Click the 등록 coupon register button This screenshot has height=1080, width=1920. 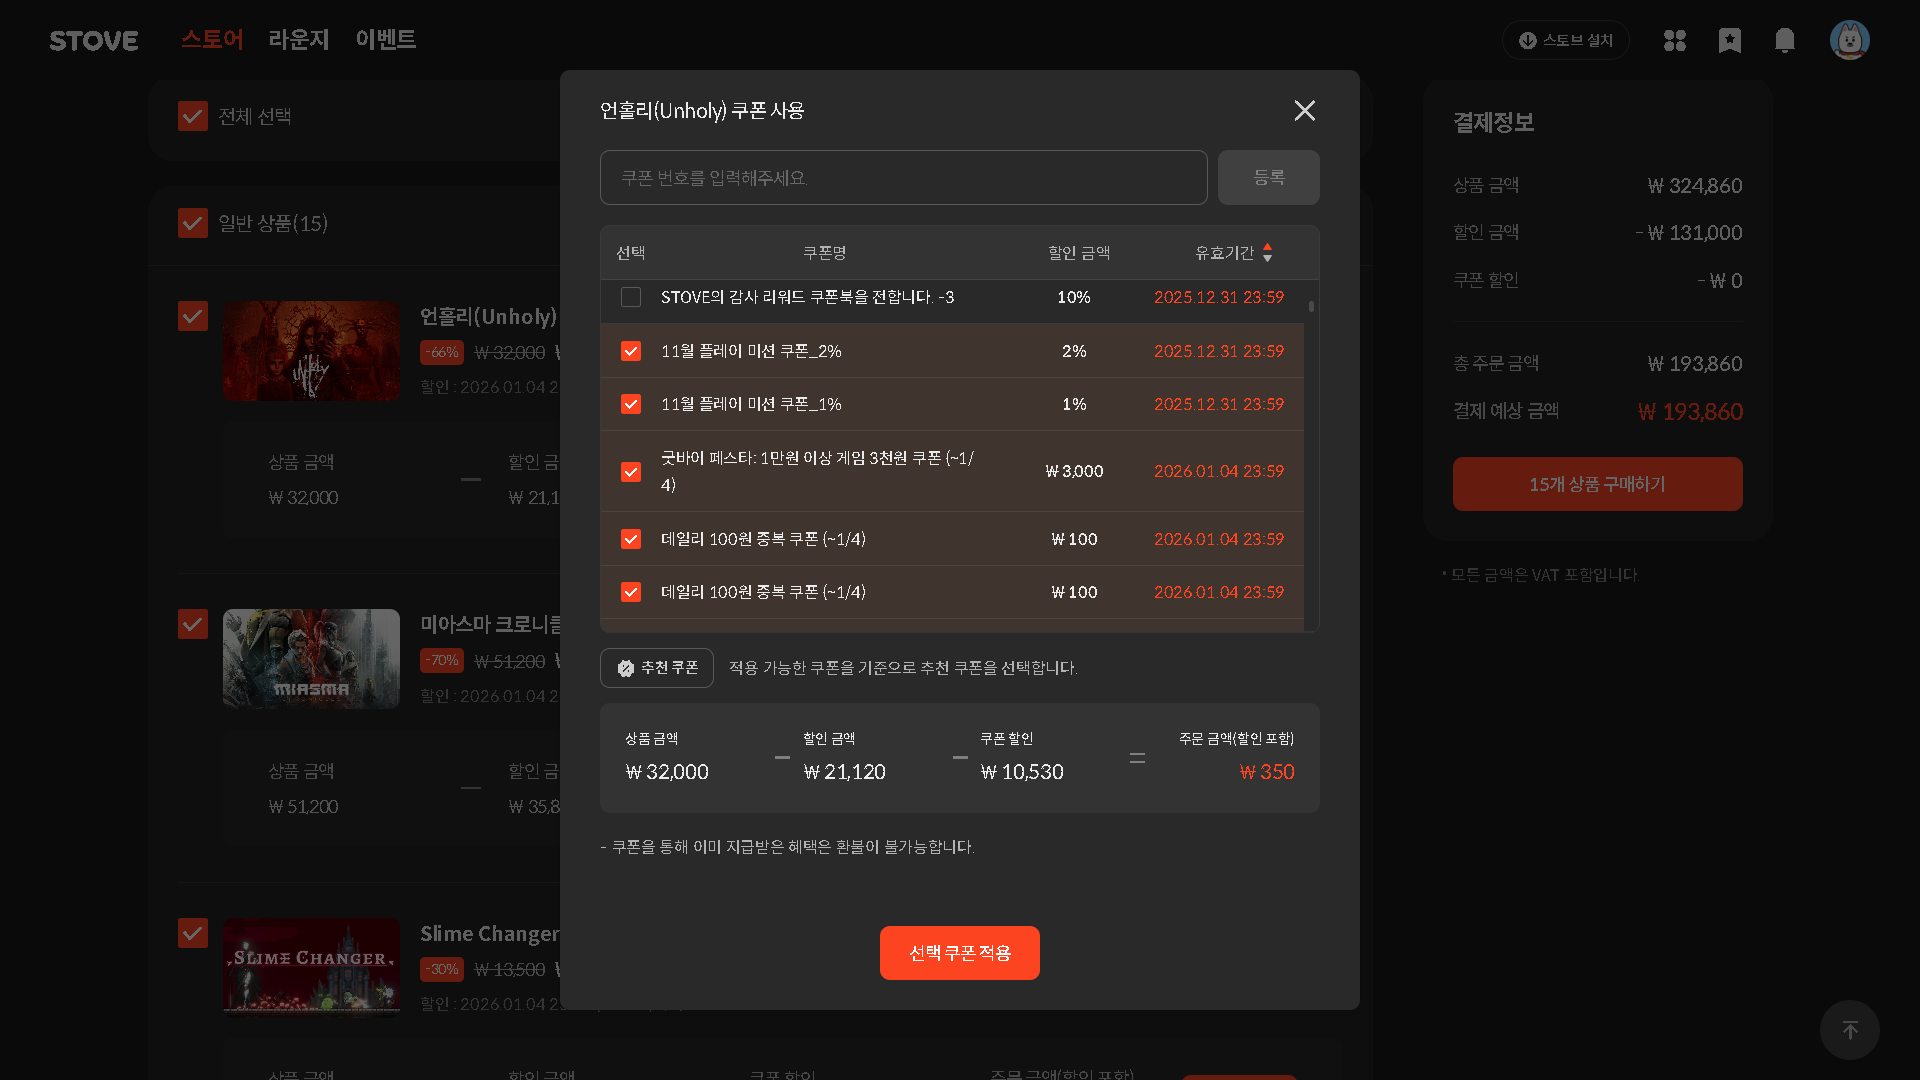point(1268,178)
